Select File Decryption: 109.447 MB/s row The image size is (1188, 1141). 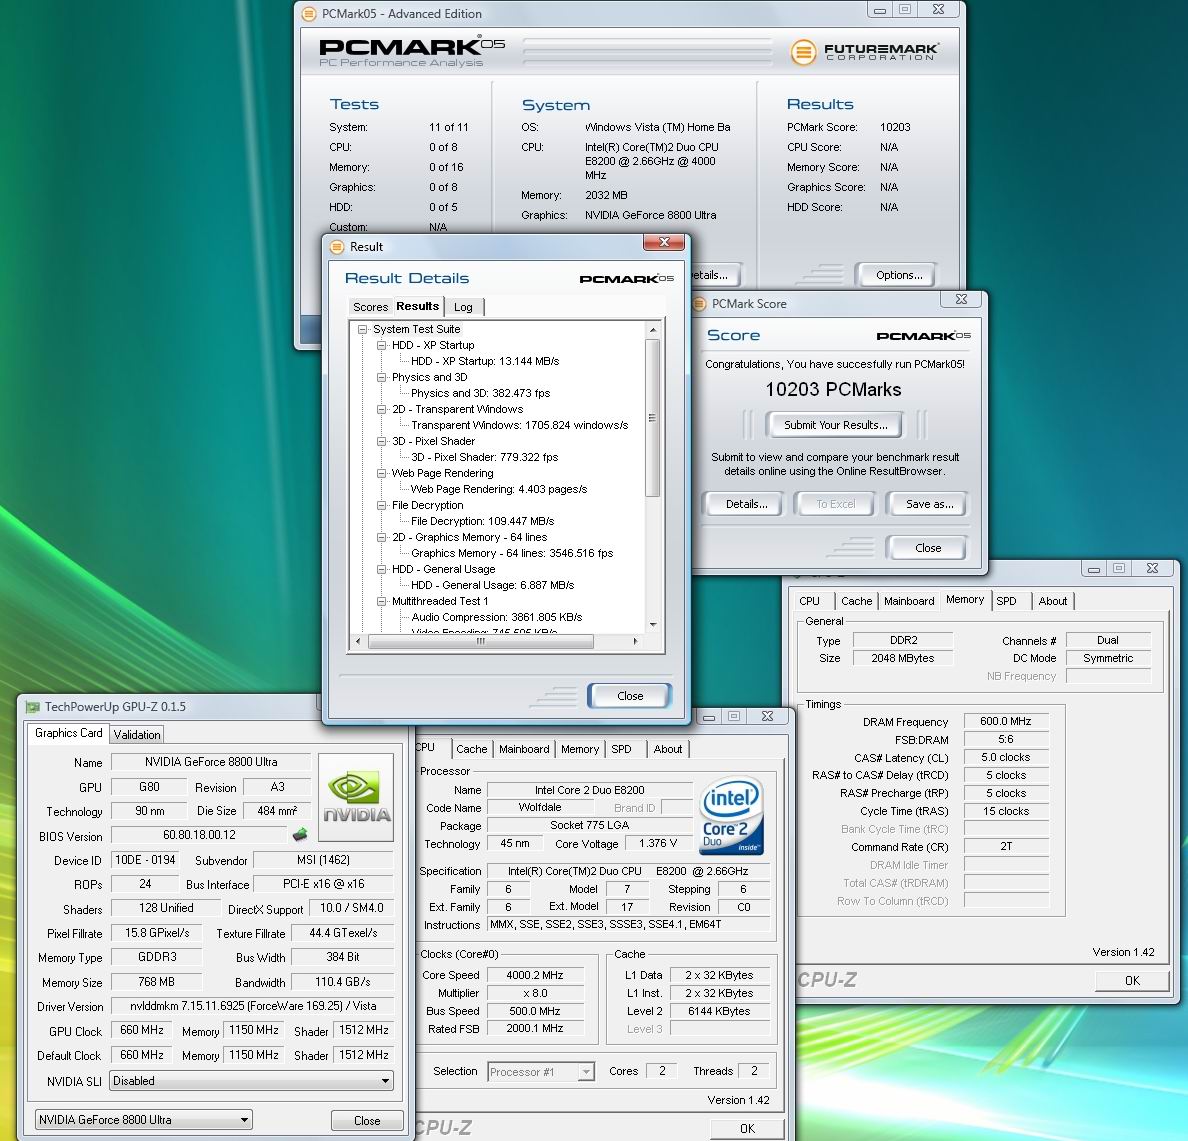click(x=483, y=521)
